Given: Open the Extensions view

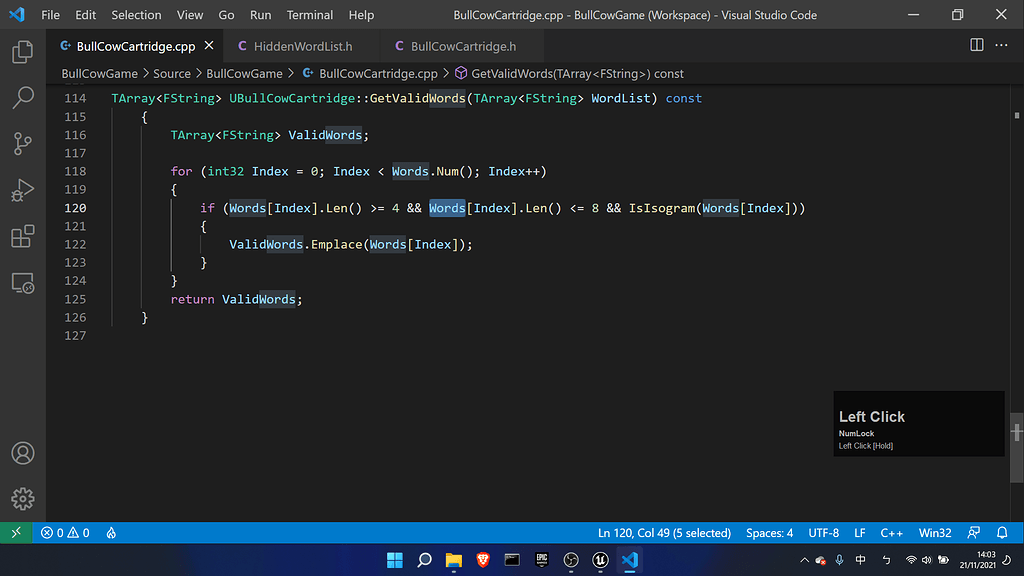Looking at the screenshot, I should (22, 236).
